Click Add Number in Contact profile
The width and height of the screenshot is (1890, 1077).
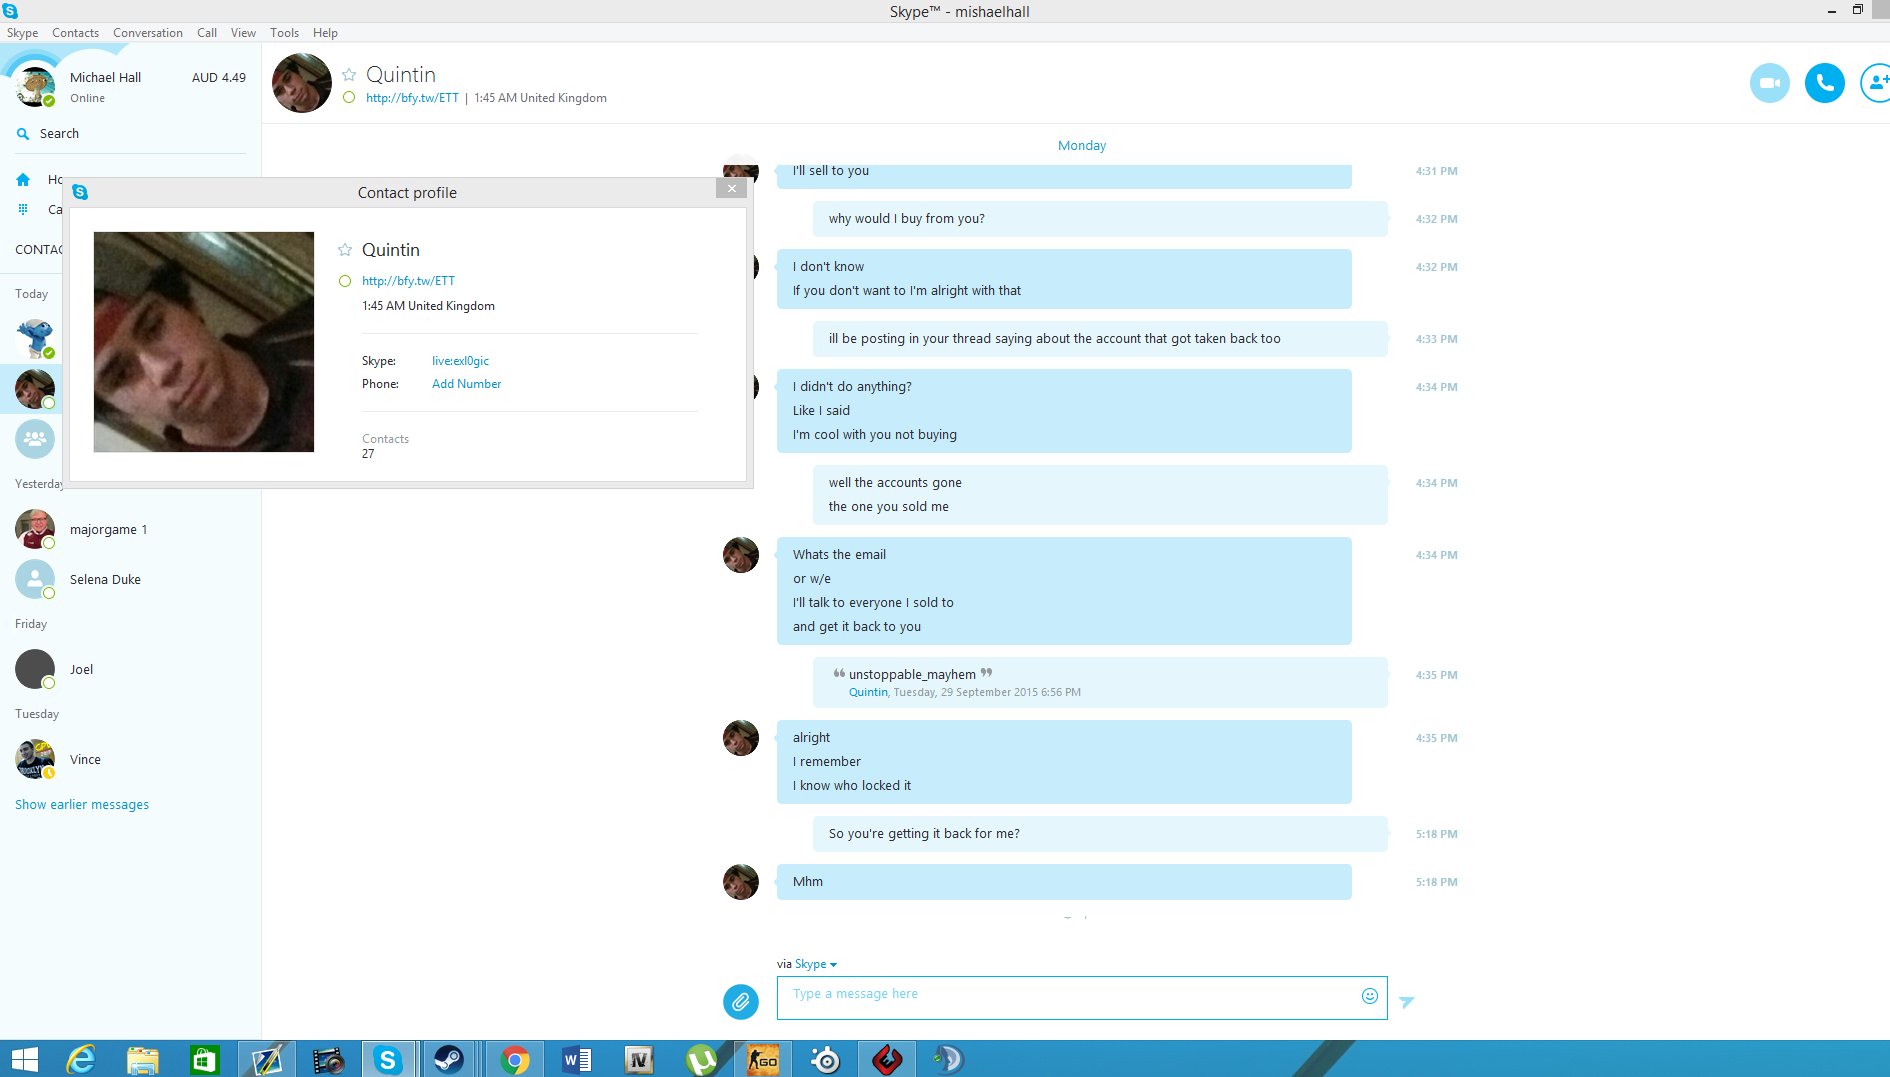click(466, 384)
